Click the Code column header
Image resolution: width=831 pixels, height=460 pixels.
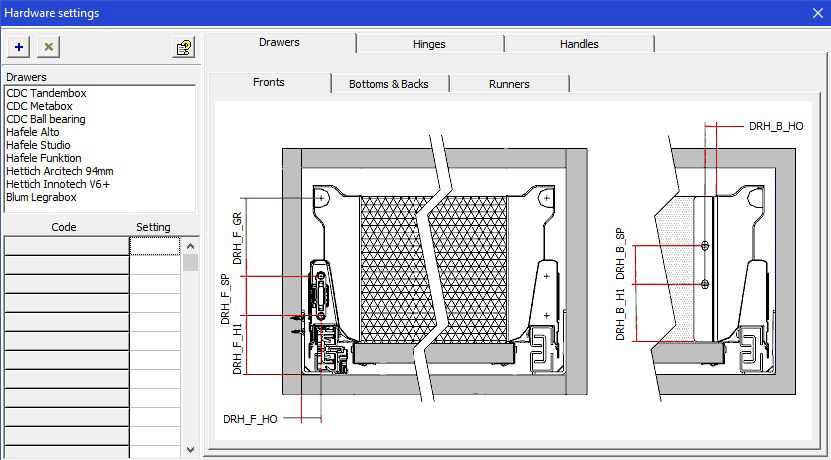(x=64, y=227)
